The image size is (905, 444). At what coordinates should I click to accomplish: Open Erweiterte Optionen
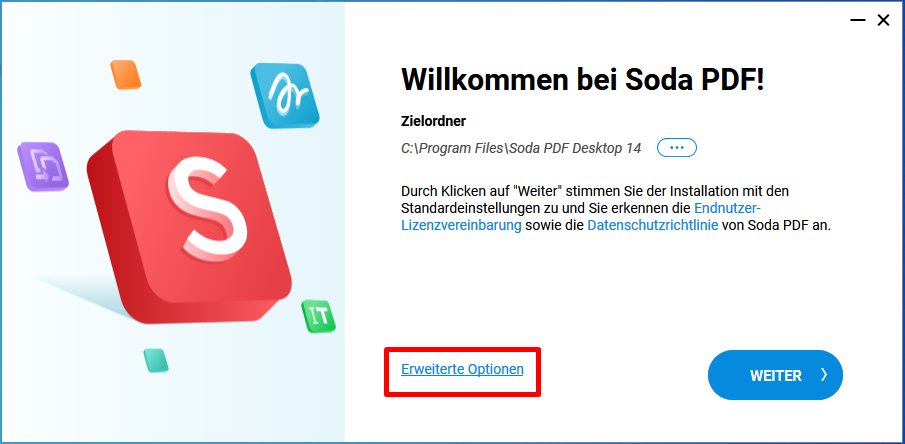(x=462, y=369)
